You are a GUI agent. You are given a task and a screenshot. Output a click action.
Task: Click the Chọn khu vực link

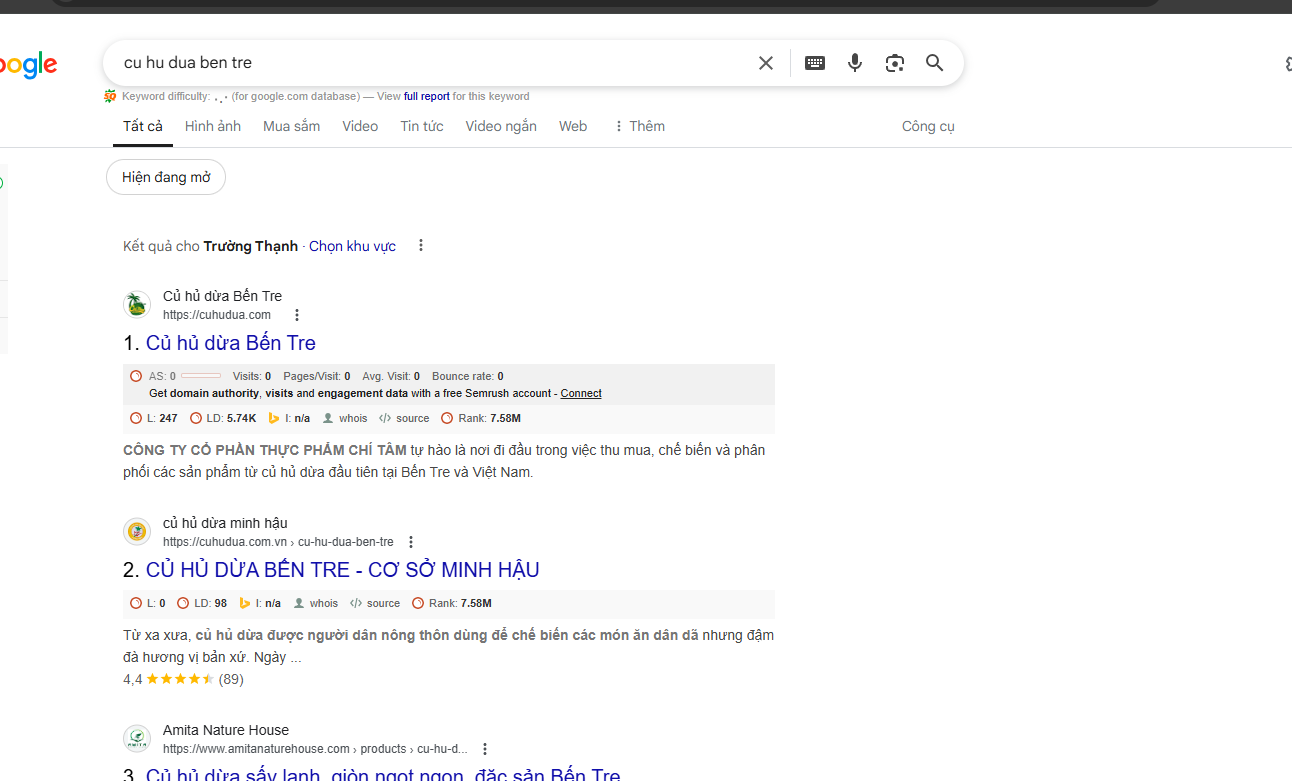point(352,246)
